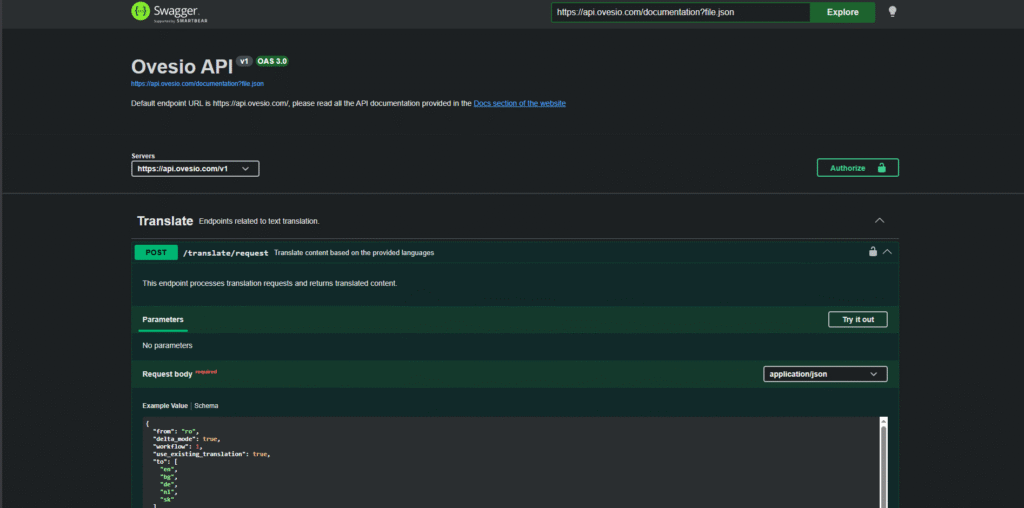Select the Example Value tab
The height and width of the screenshot is (508, 1024).
point(165,406)
